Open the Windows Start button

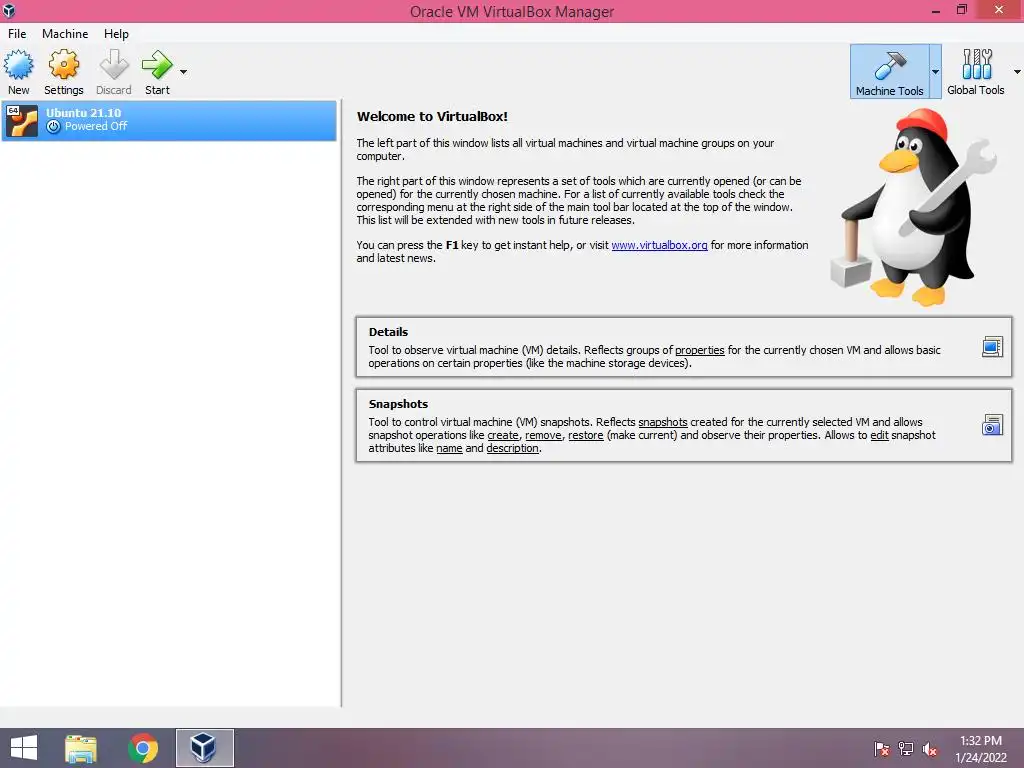click(x=24, y=748)
